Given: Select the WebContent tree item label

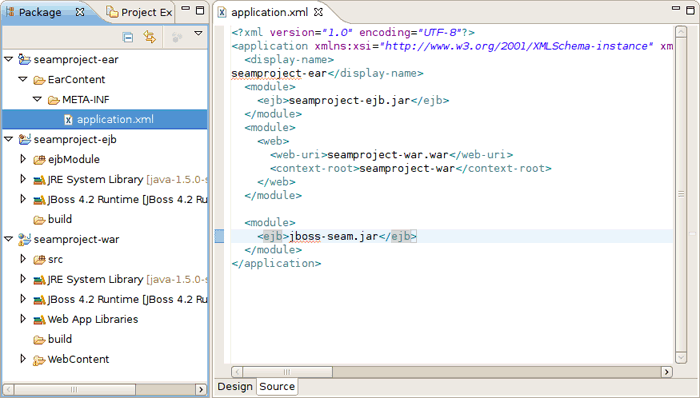Looking at the screenshot, I should (x=78, y=359).
